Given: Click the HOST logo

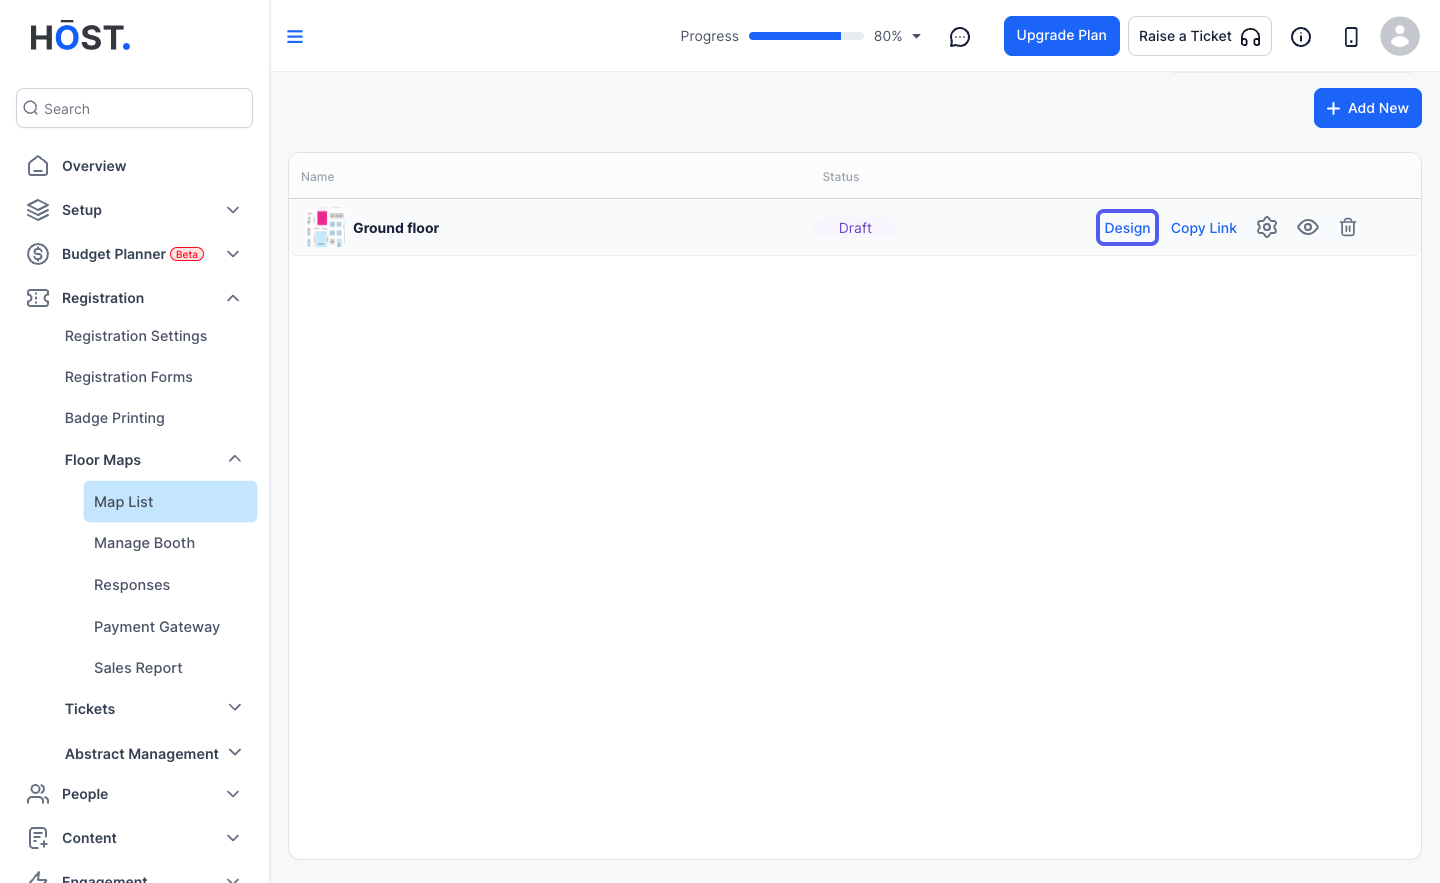Looking at the screenshot, I should click(80, 37).
